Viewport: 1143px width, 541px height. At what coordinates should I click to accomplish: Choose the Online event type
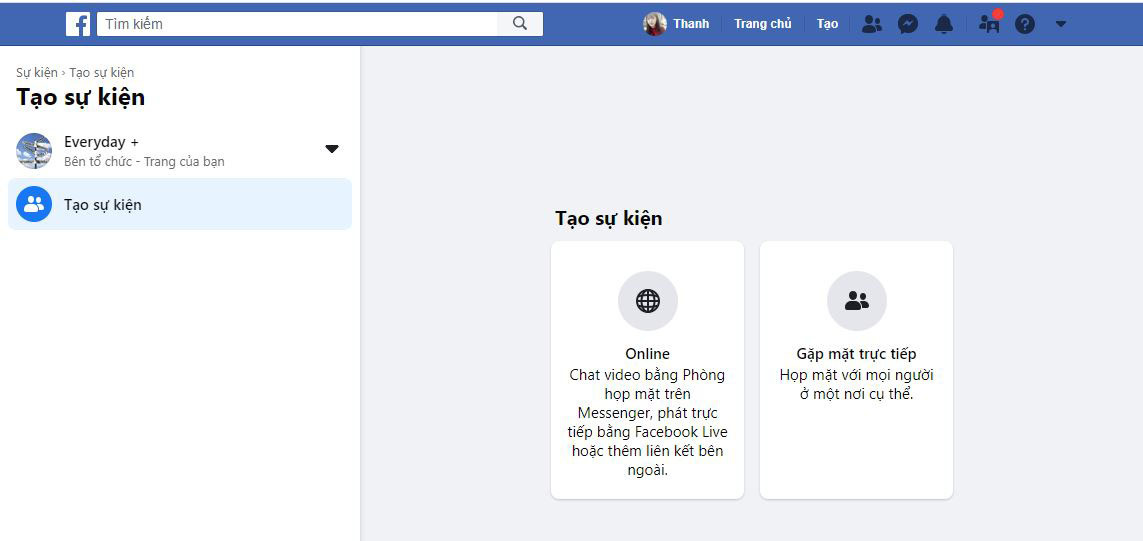coord(647,370)
